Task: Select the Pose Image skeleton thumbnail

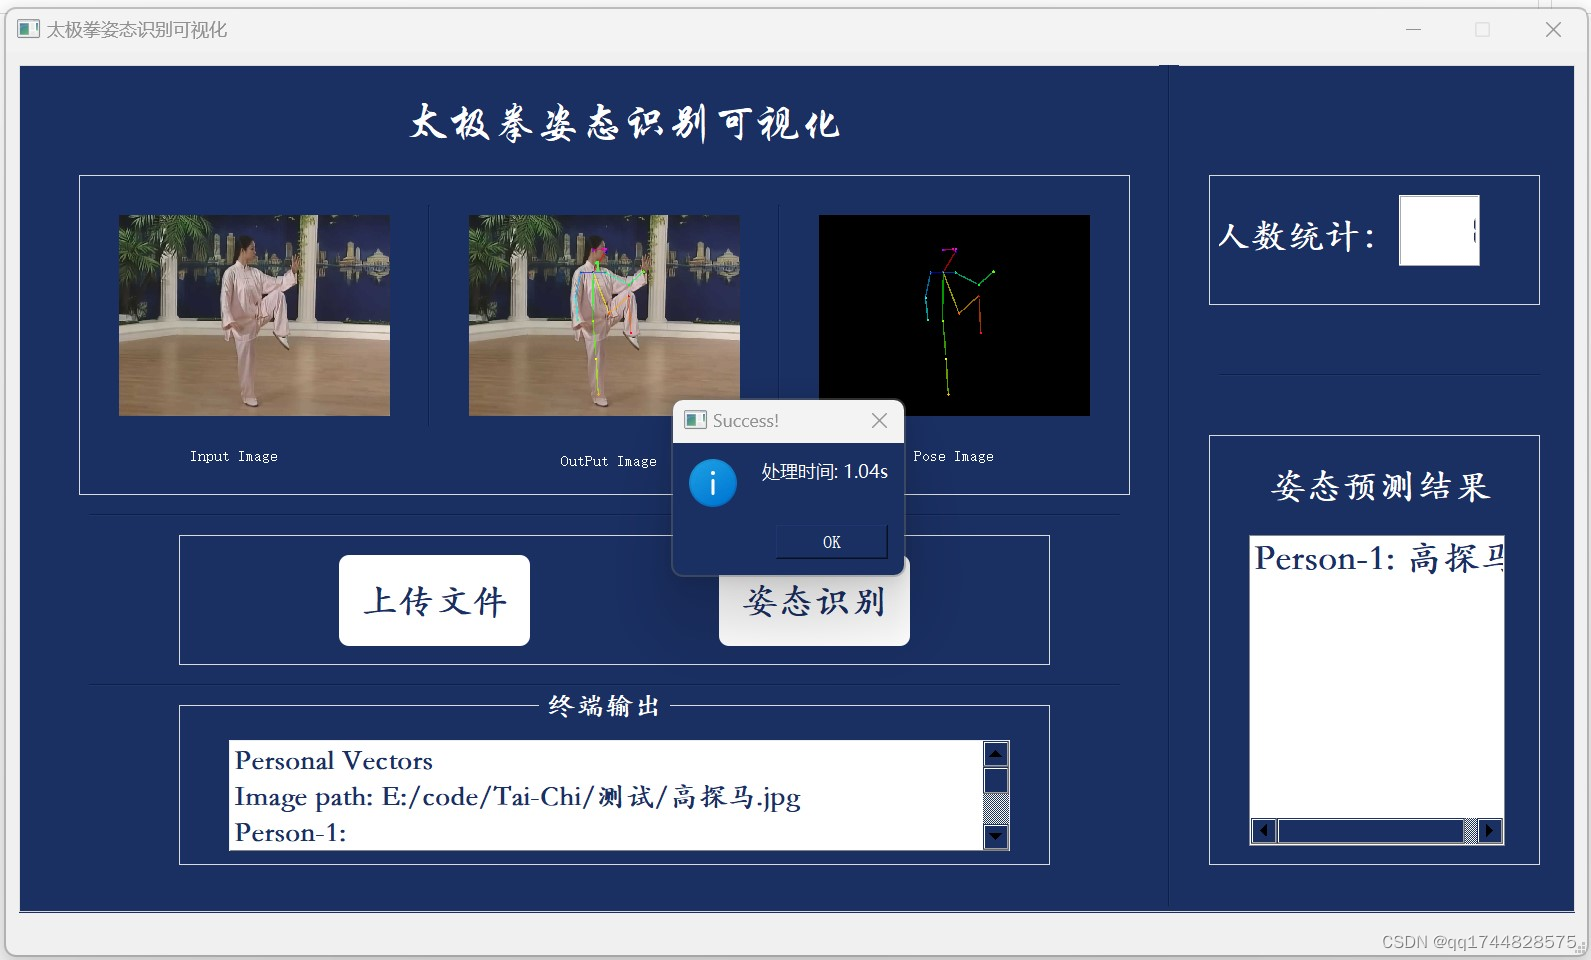Action: click(954, 315)
